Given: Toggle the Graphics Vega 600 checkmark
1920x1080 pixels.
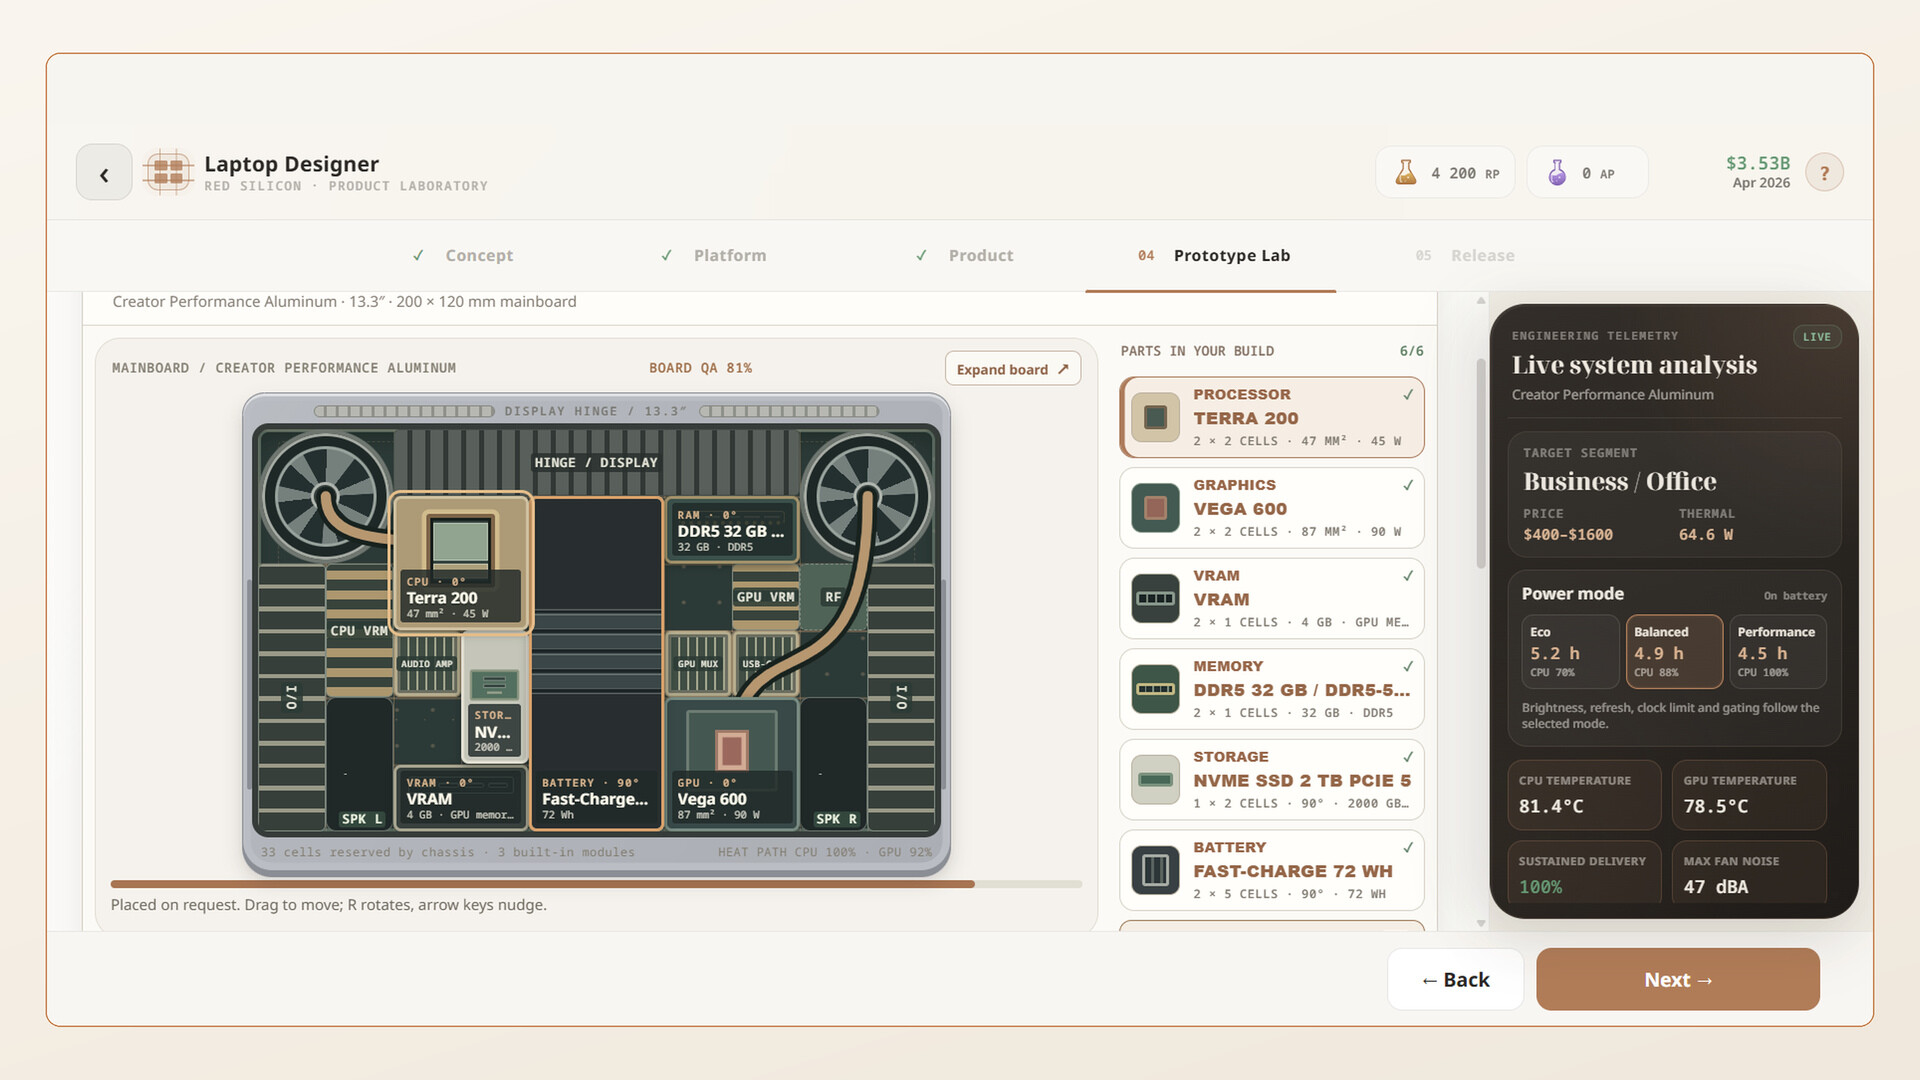Looking at the screenshot, I should pos(1408,486).
